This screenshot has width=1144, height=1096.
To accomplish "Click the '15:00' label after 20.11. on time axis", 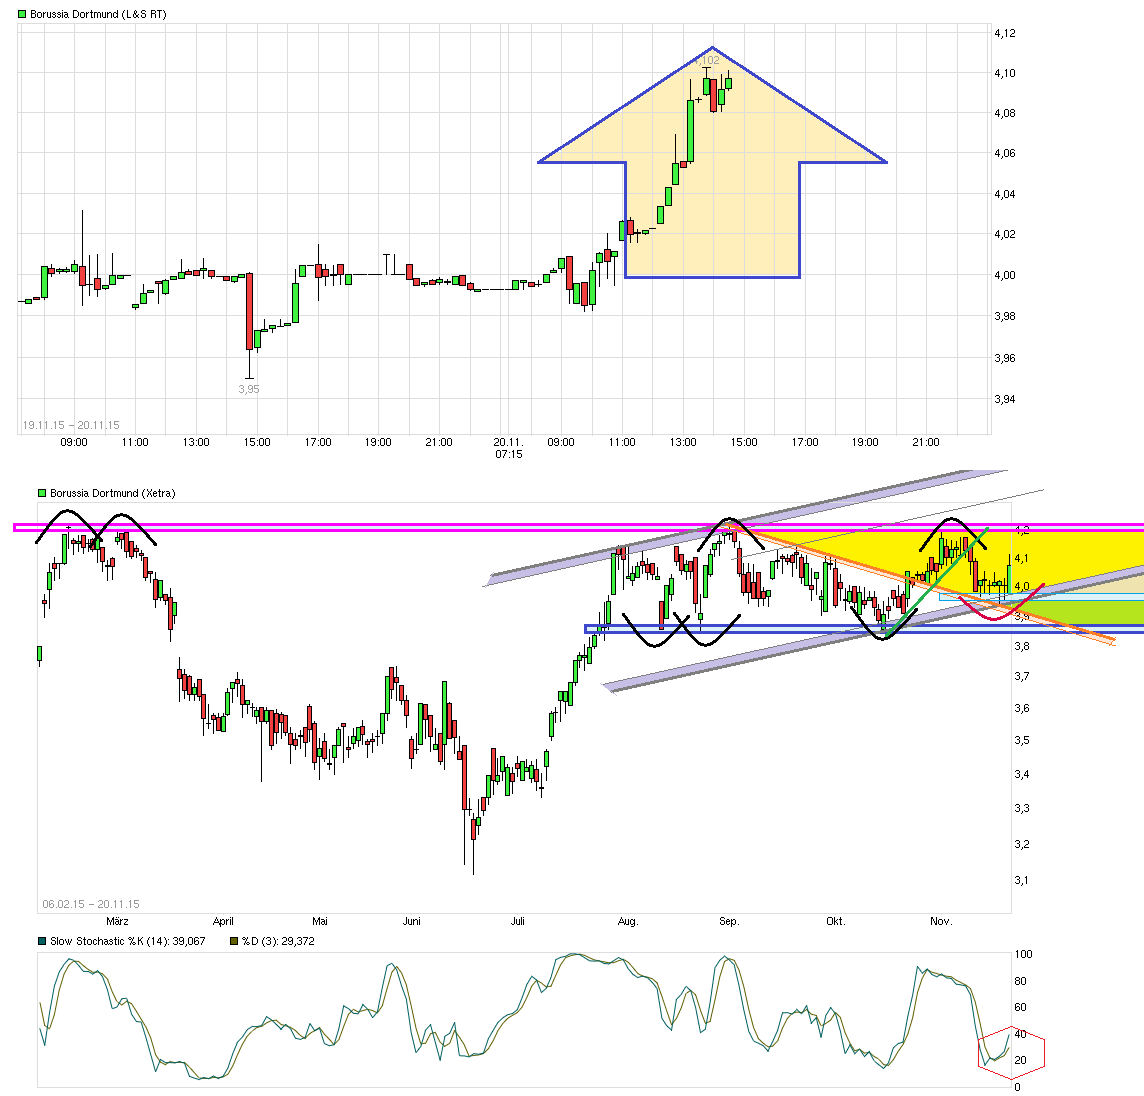I will [744, 442].
